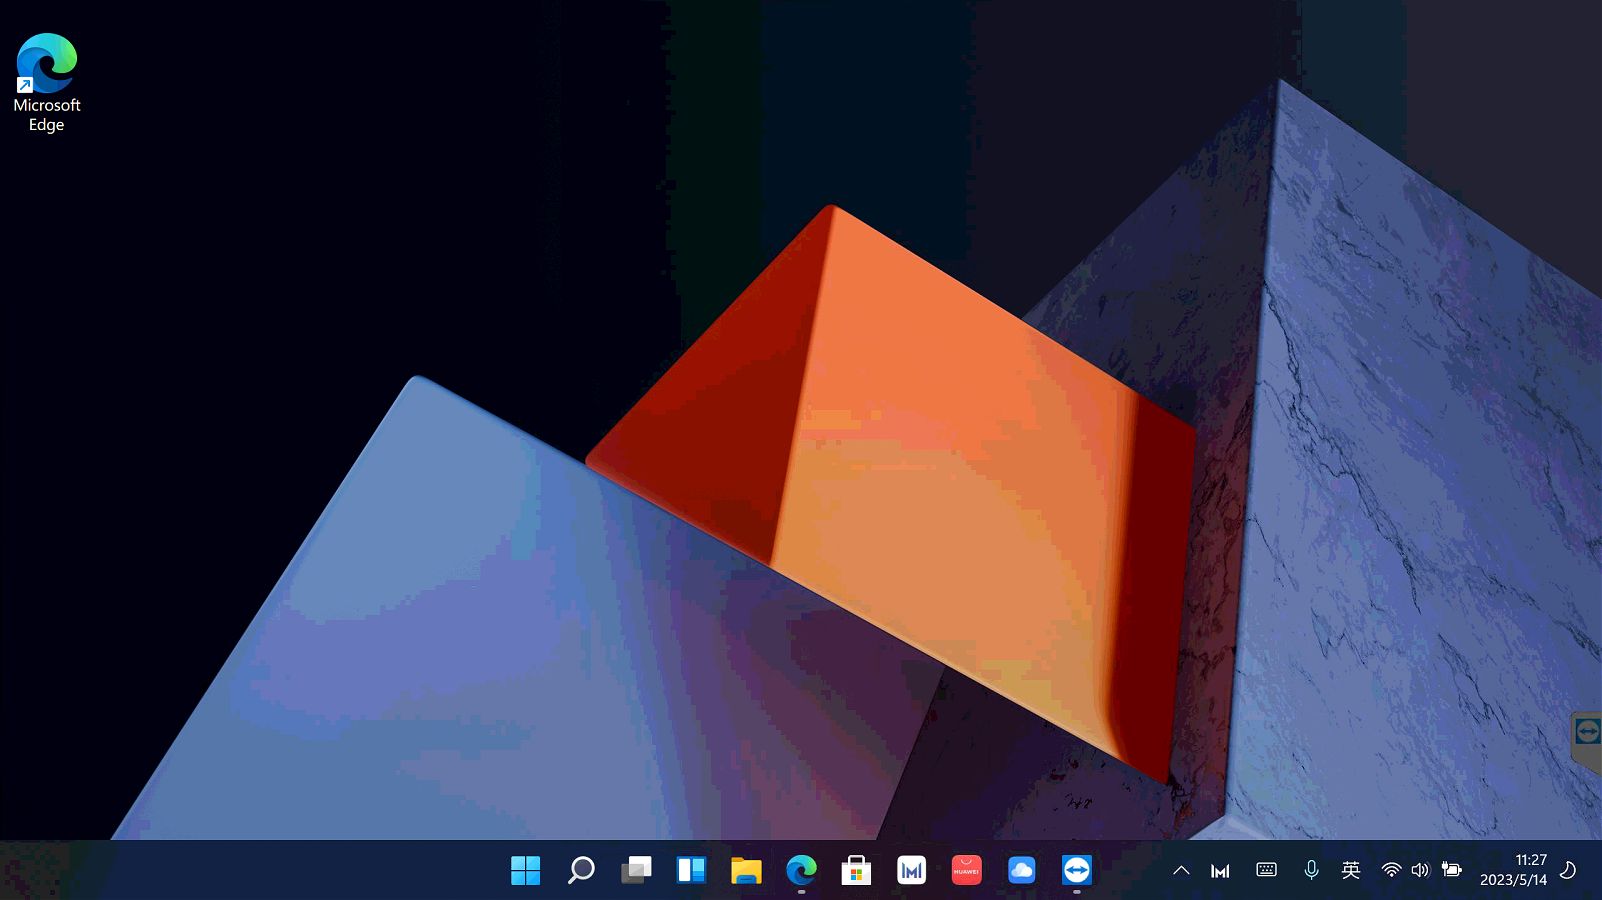Open the volume control
The image size is (1602, 900).
pos(1420,870)
